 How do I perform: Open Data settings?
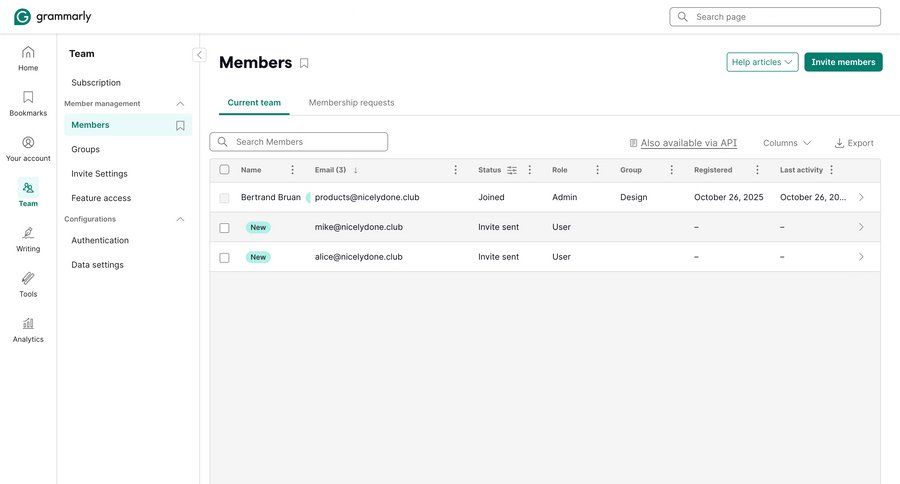coord(98,265)
